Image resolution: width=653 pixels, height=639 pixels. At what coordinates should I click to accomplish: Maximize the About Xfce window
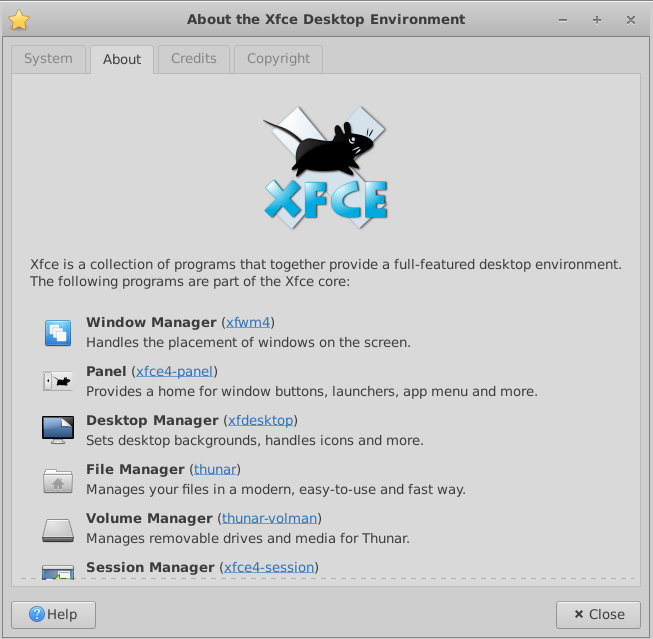(597, 20)
